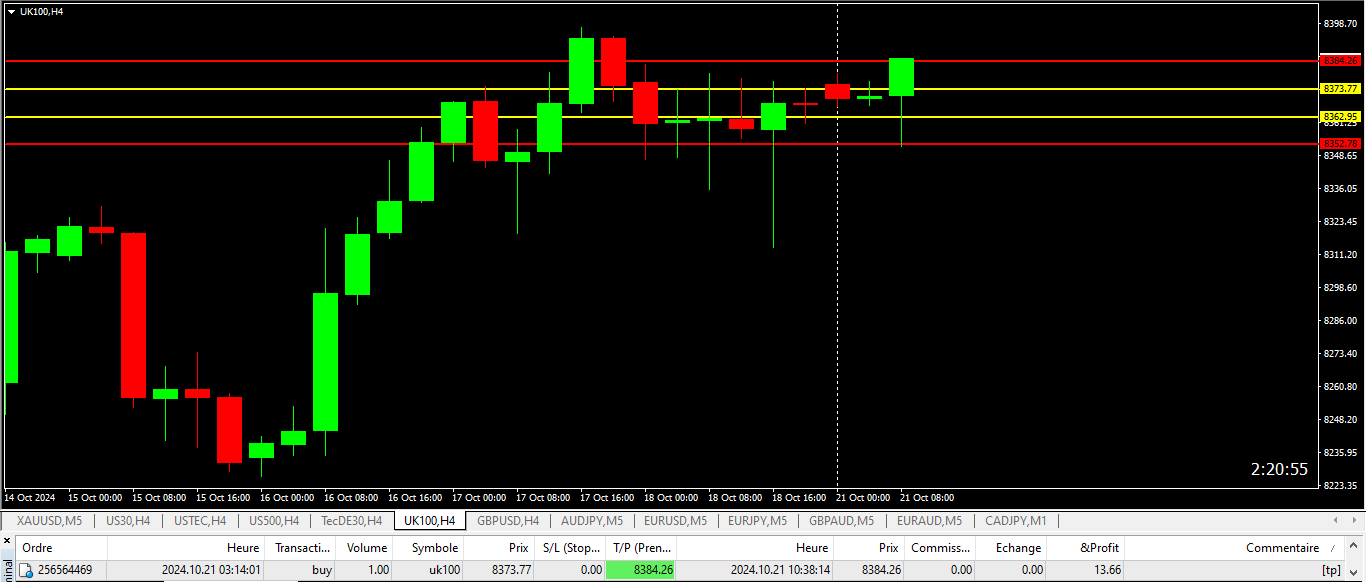The height and width of the screenshot is (582, 1366).
Task: Select the green T/P cell 8384.26
Action: [x=640, y=570]
